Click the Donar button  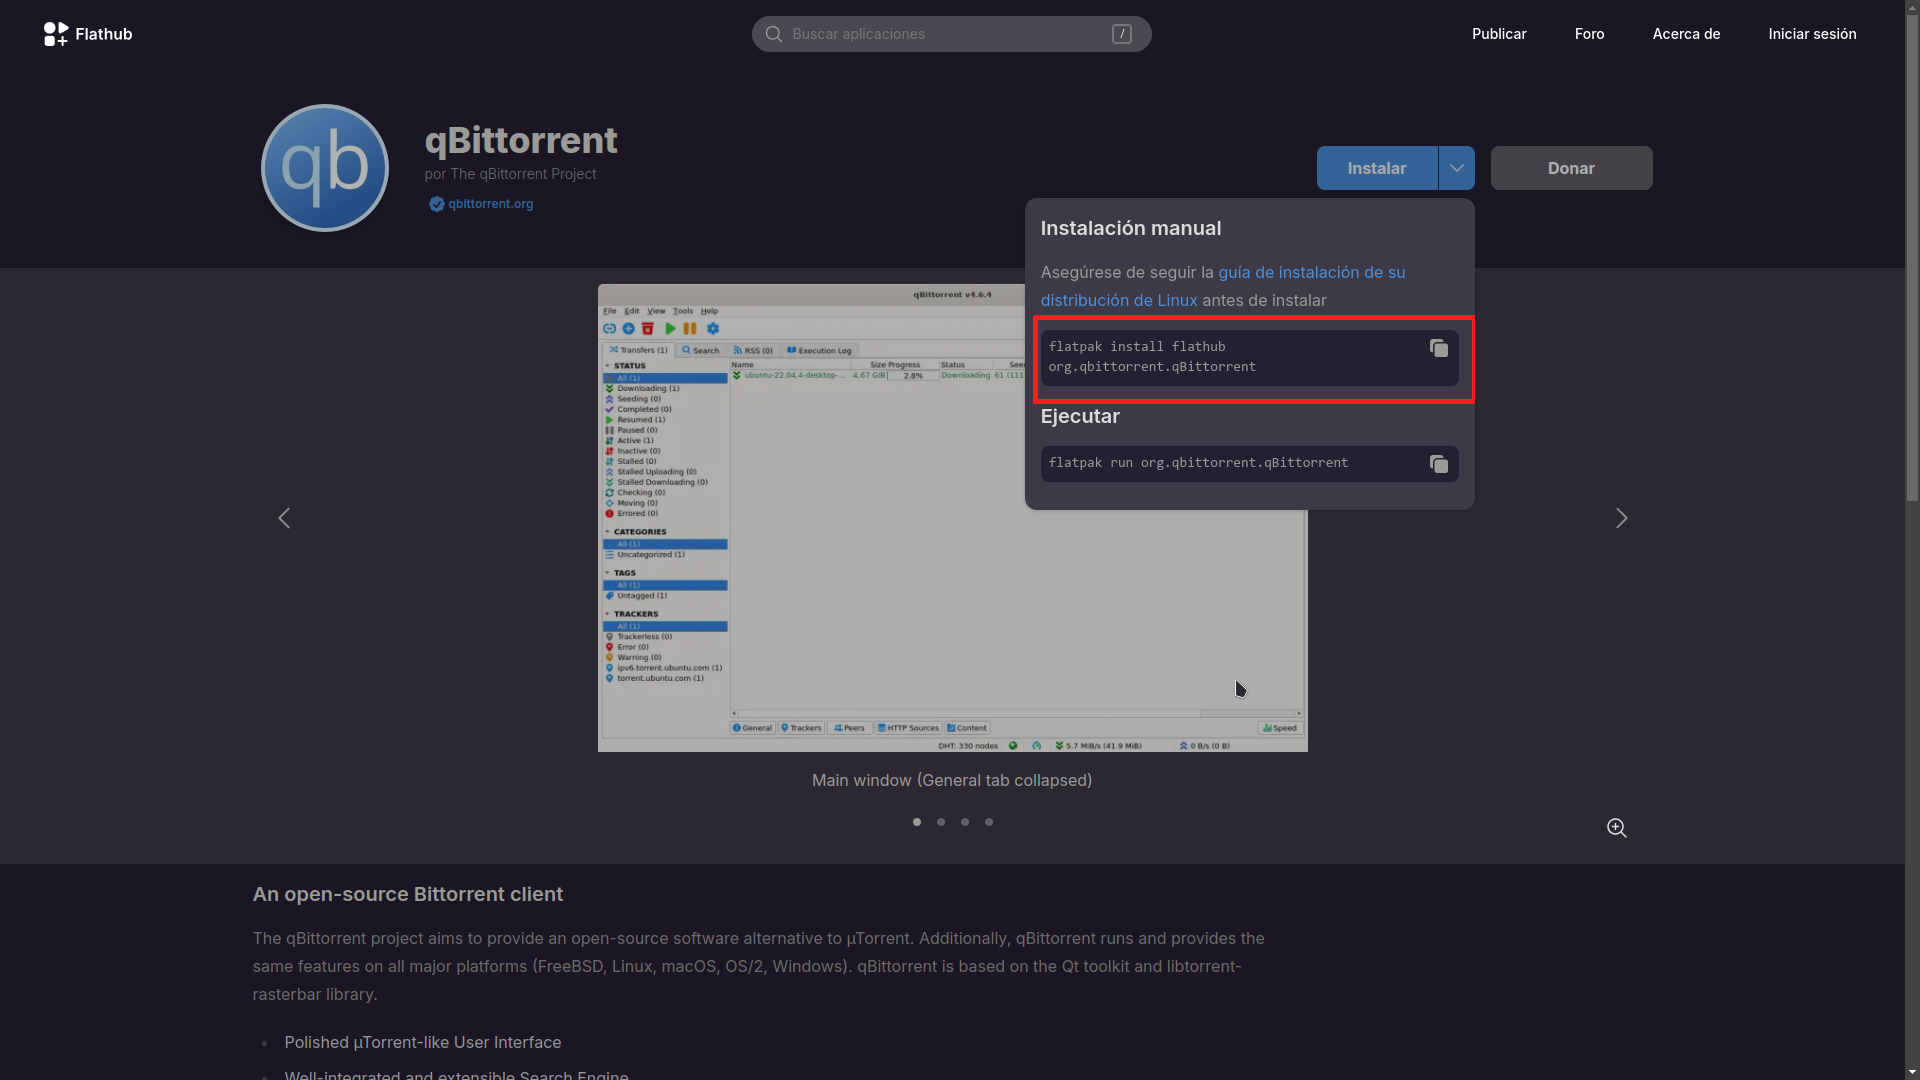coord(1571,168)
